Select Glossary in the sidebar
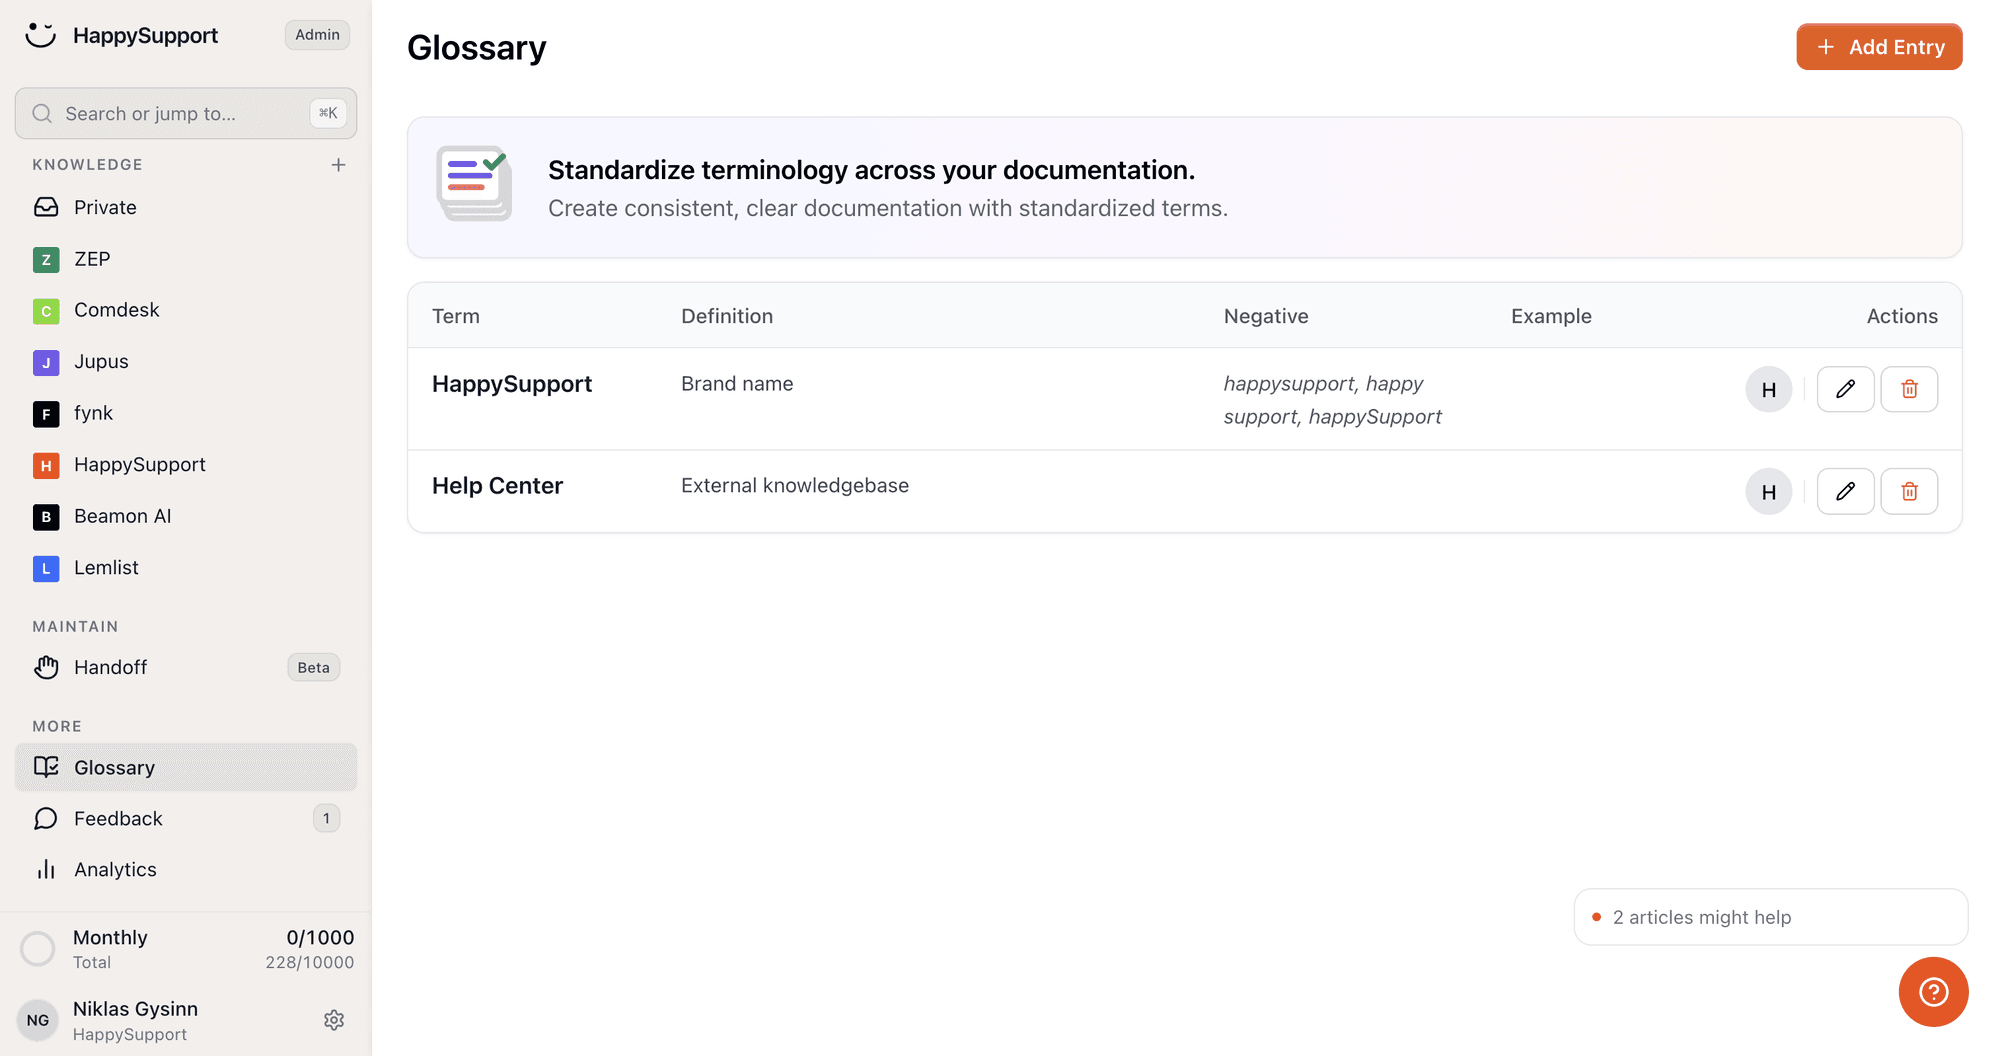 (x=186, y=767)
